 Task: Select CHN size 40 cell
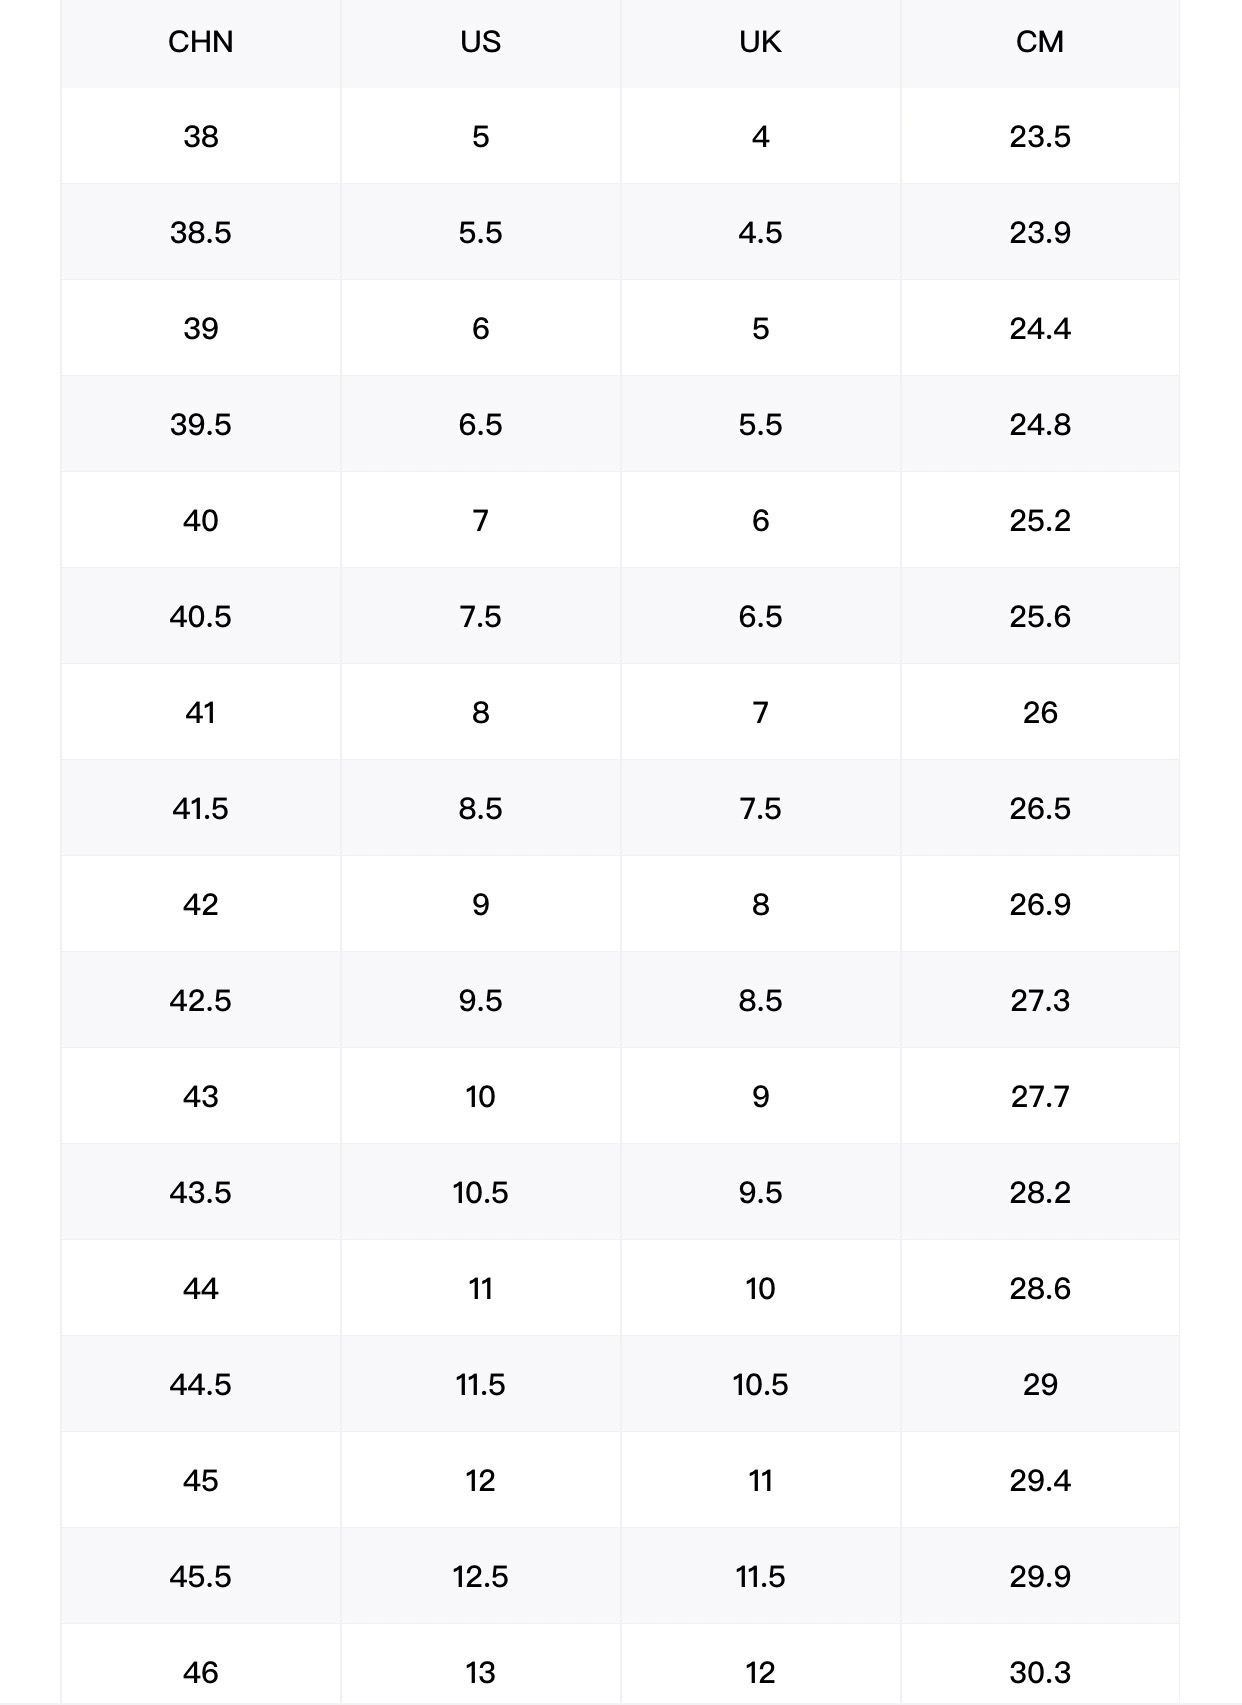click(200, 520)
